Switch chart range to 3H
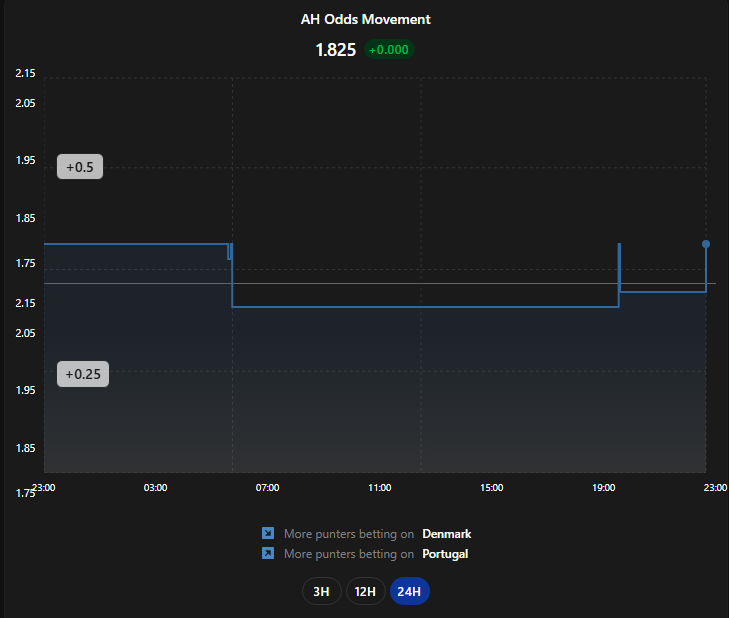The width and height of the screenshot is (729, 618). pyautogui.click(x=322, y=591)
